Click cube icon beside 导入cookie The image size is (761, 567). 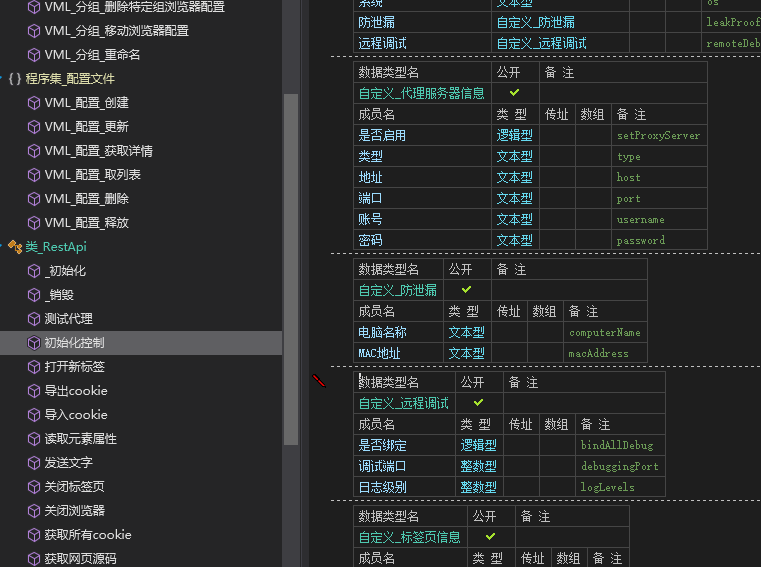tap(33, 415)
